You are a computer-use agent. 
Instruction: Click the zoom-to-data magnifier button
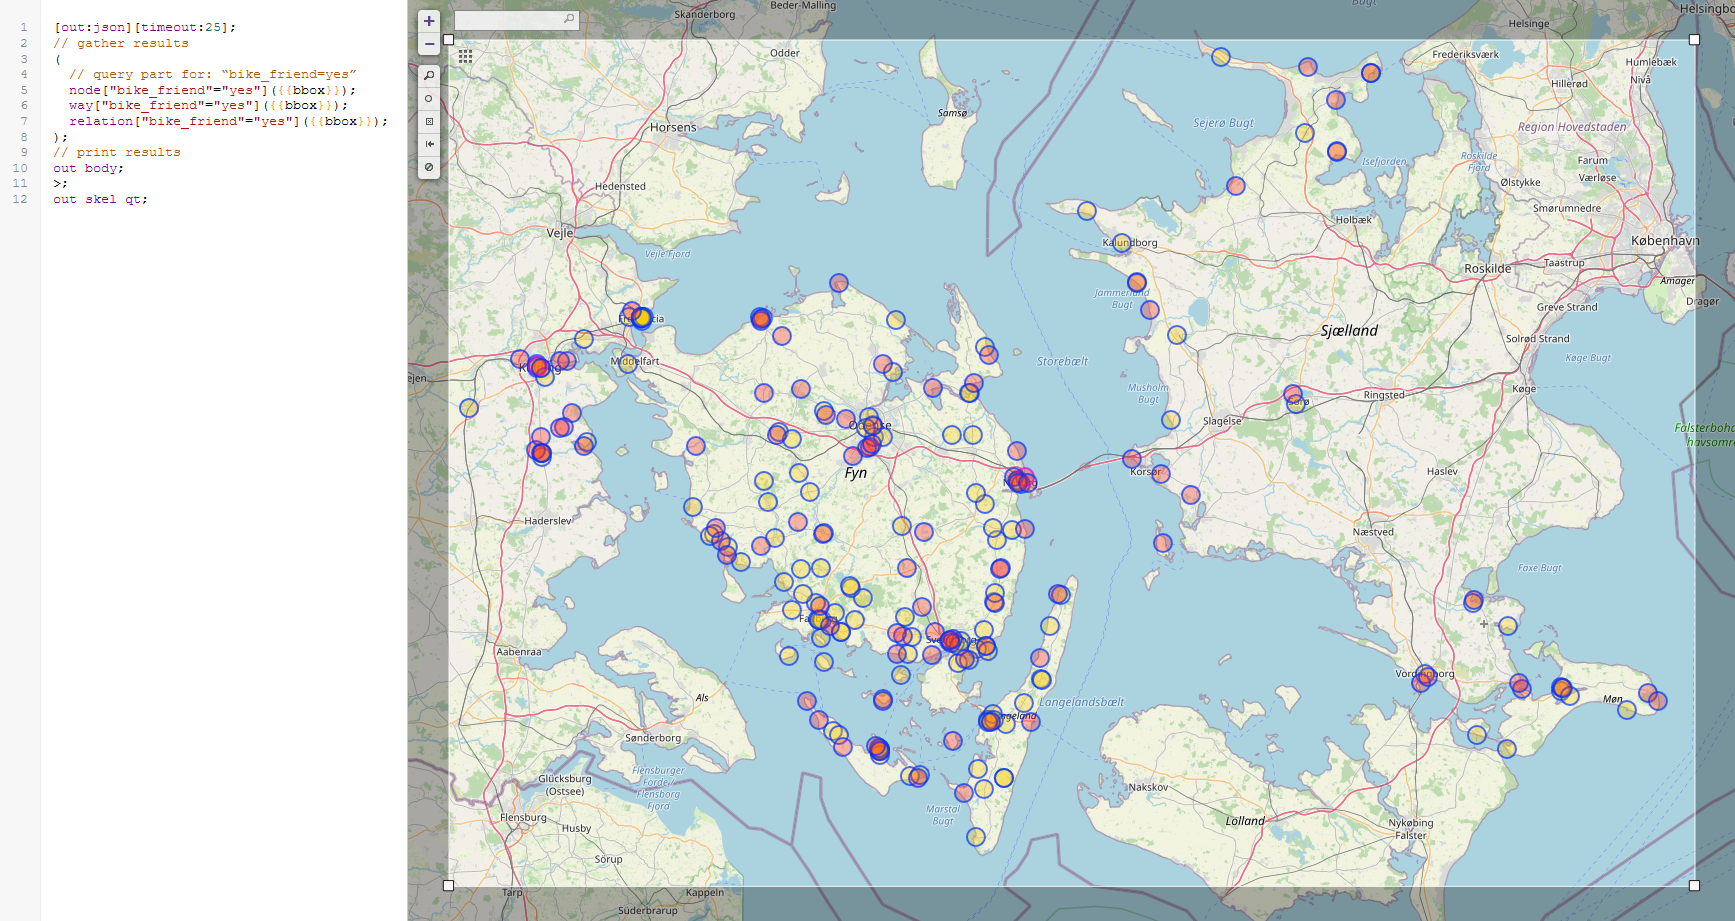tap(429, 76)
